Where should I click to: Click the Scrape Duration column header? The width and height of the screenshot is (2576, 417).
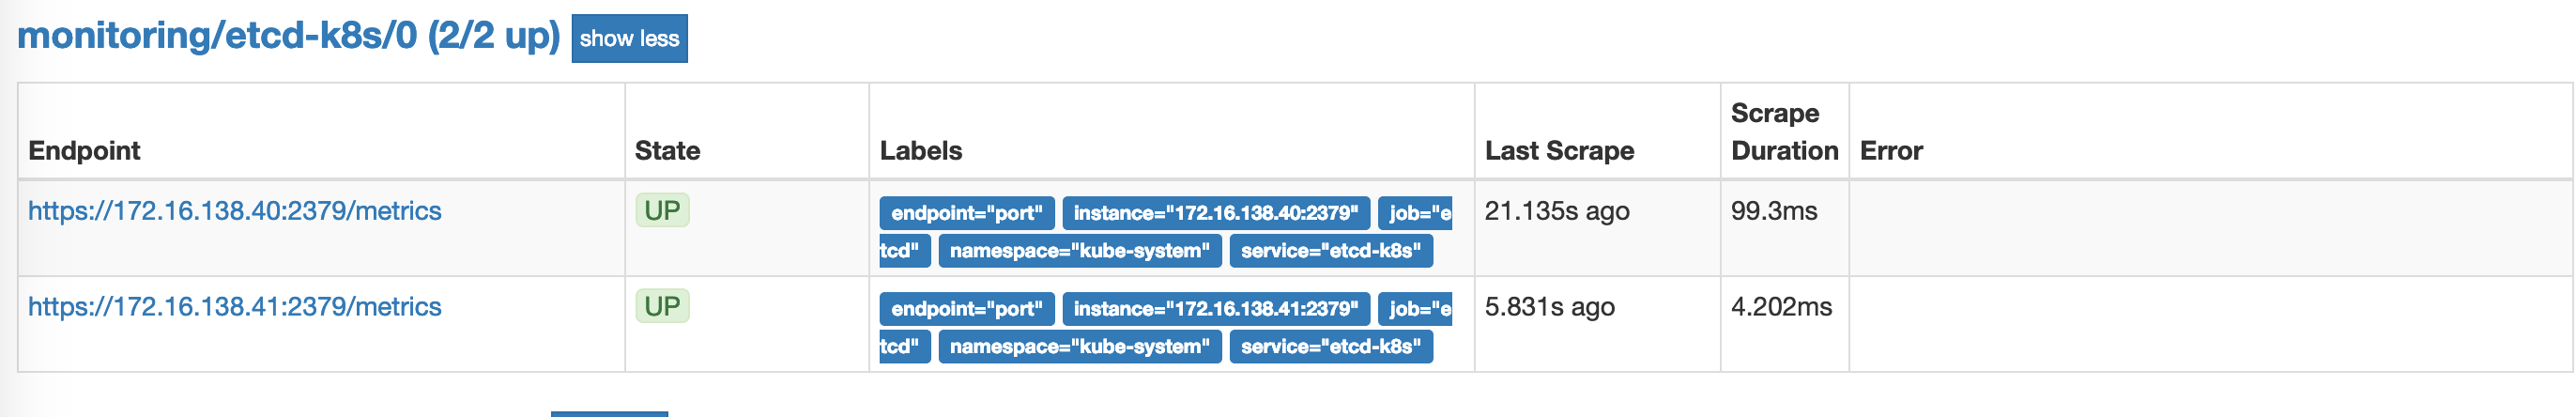1783,132
